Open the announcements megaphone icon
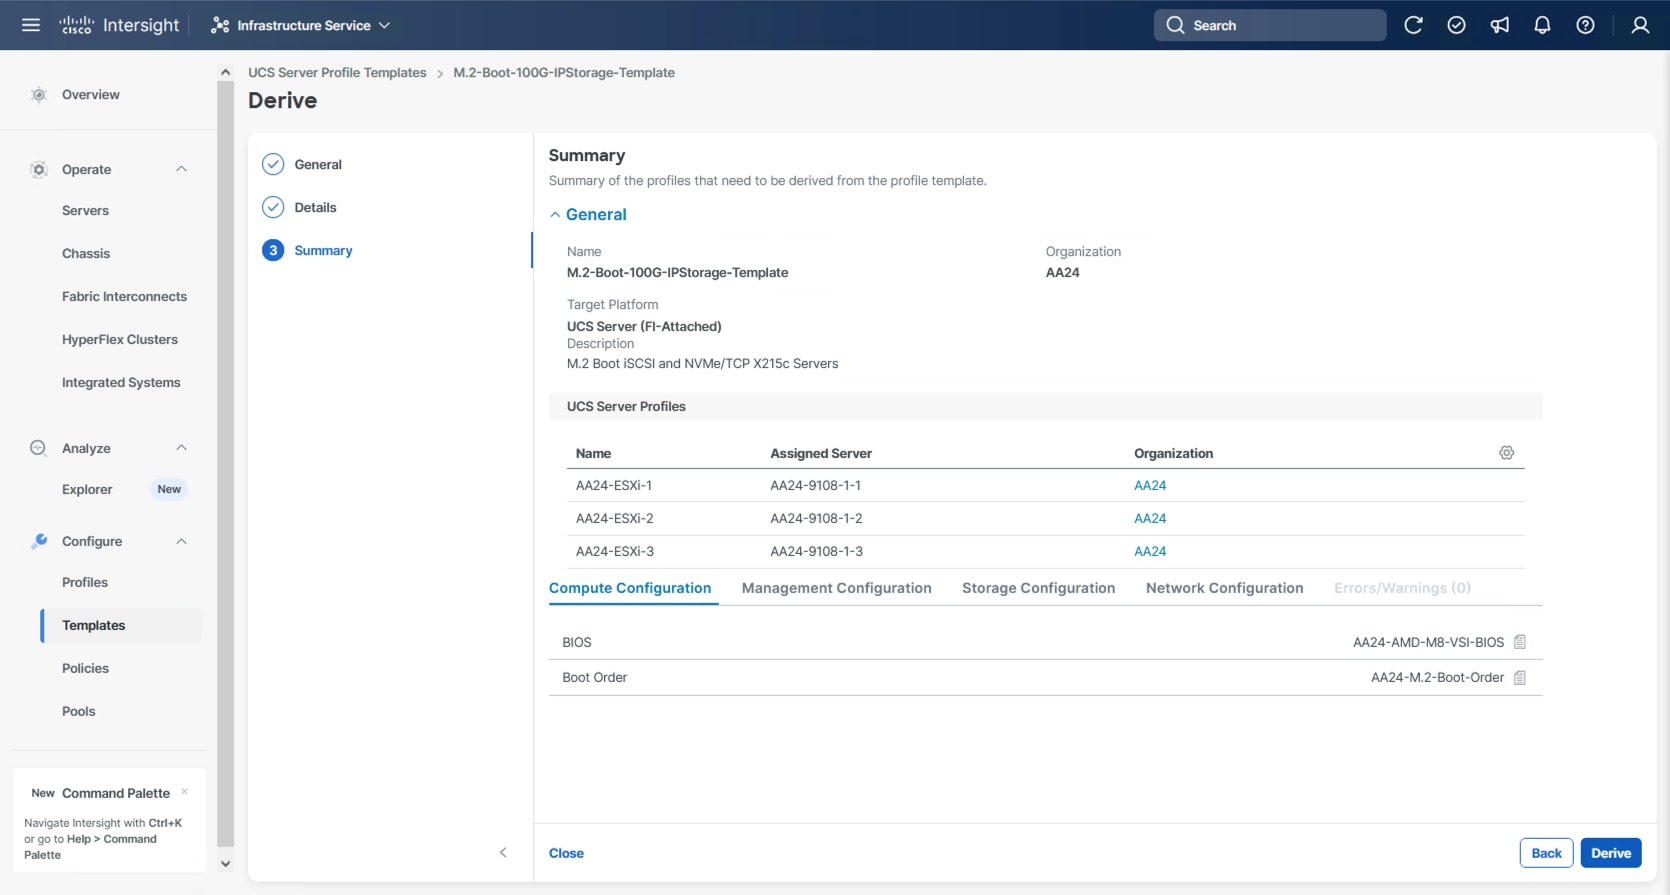 1500,25
